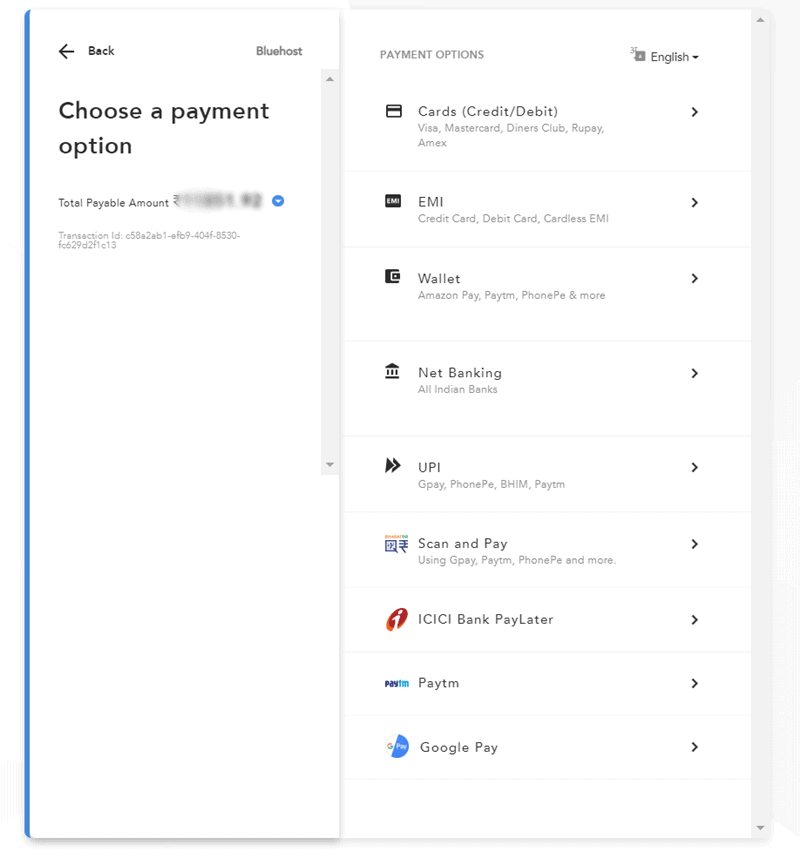Viewport: 800px width, 851px height.
Task: Open Wallet option via its chevron
Action: point(695,278)
